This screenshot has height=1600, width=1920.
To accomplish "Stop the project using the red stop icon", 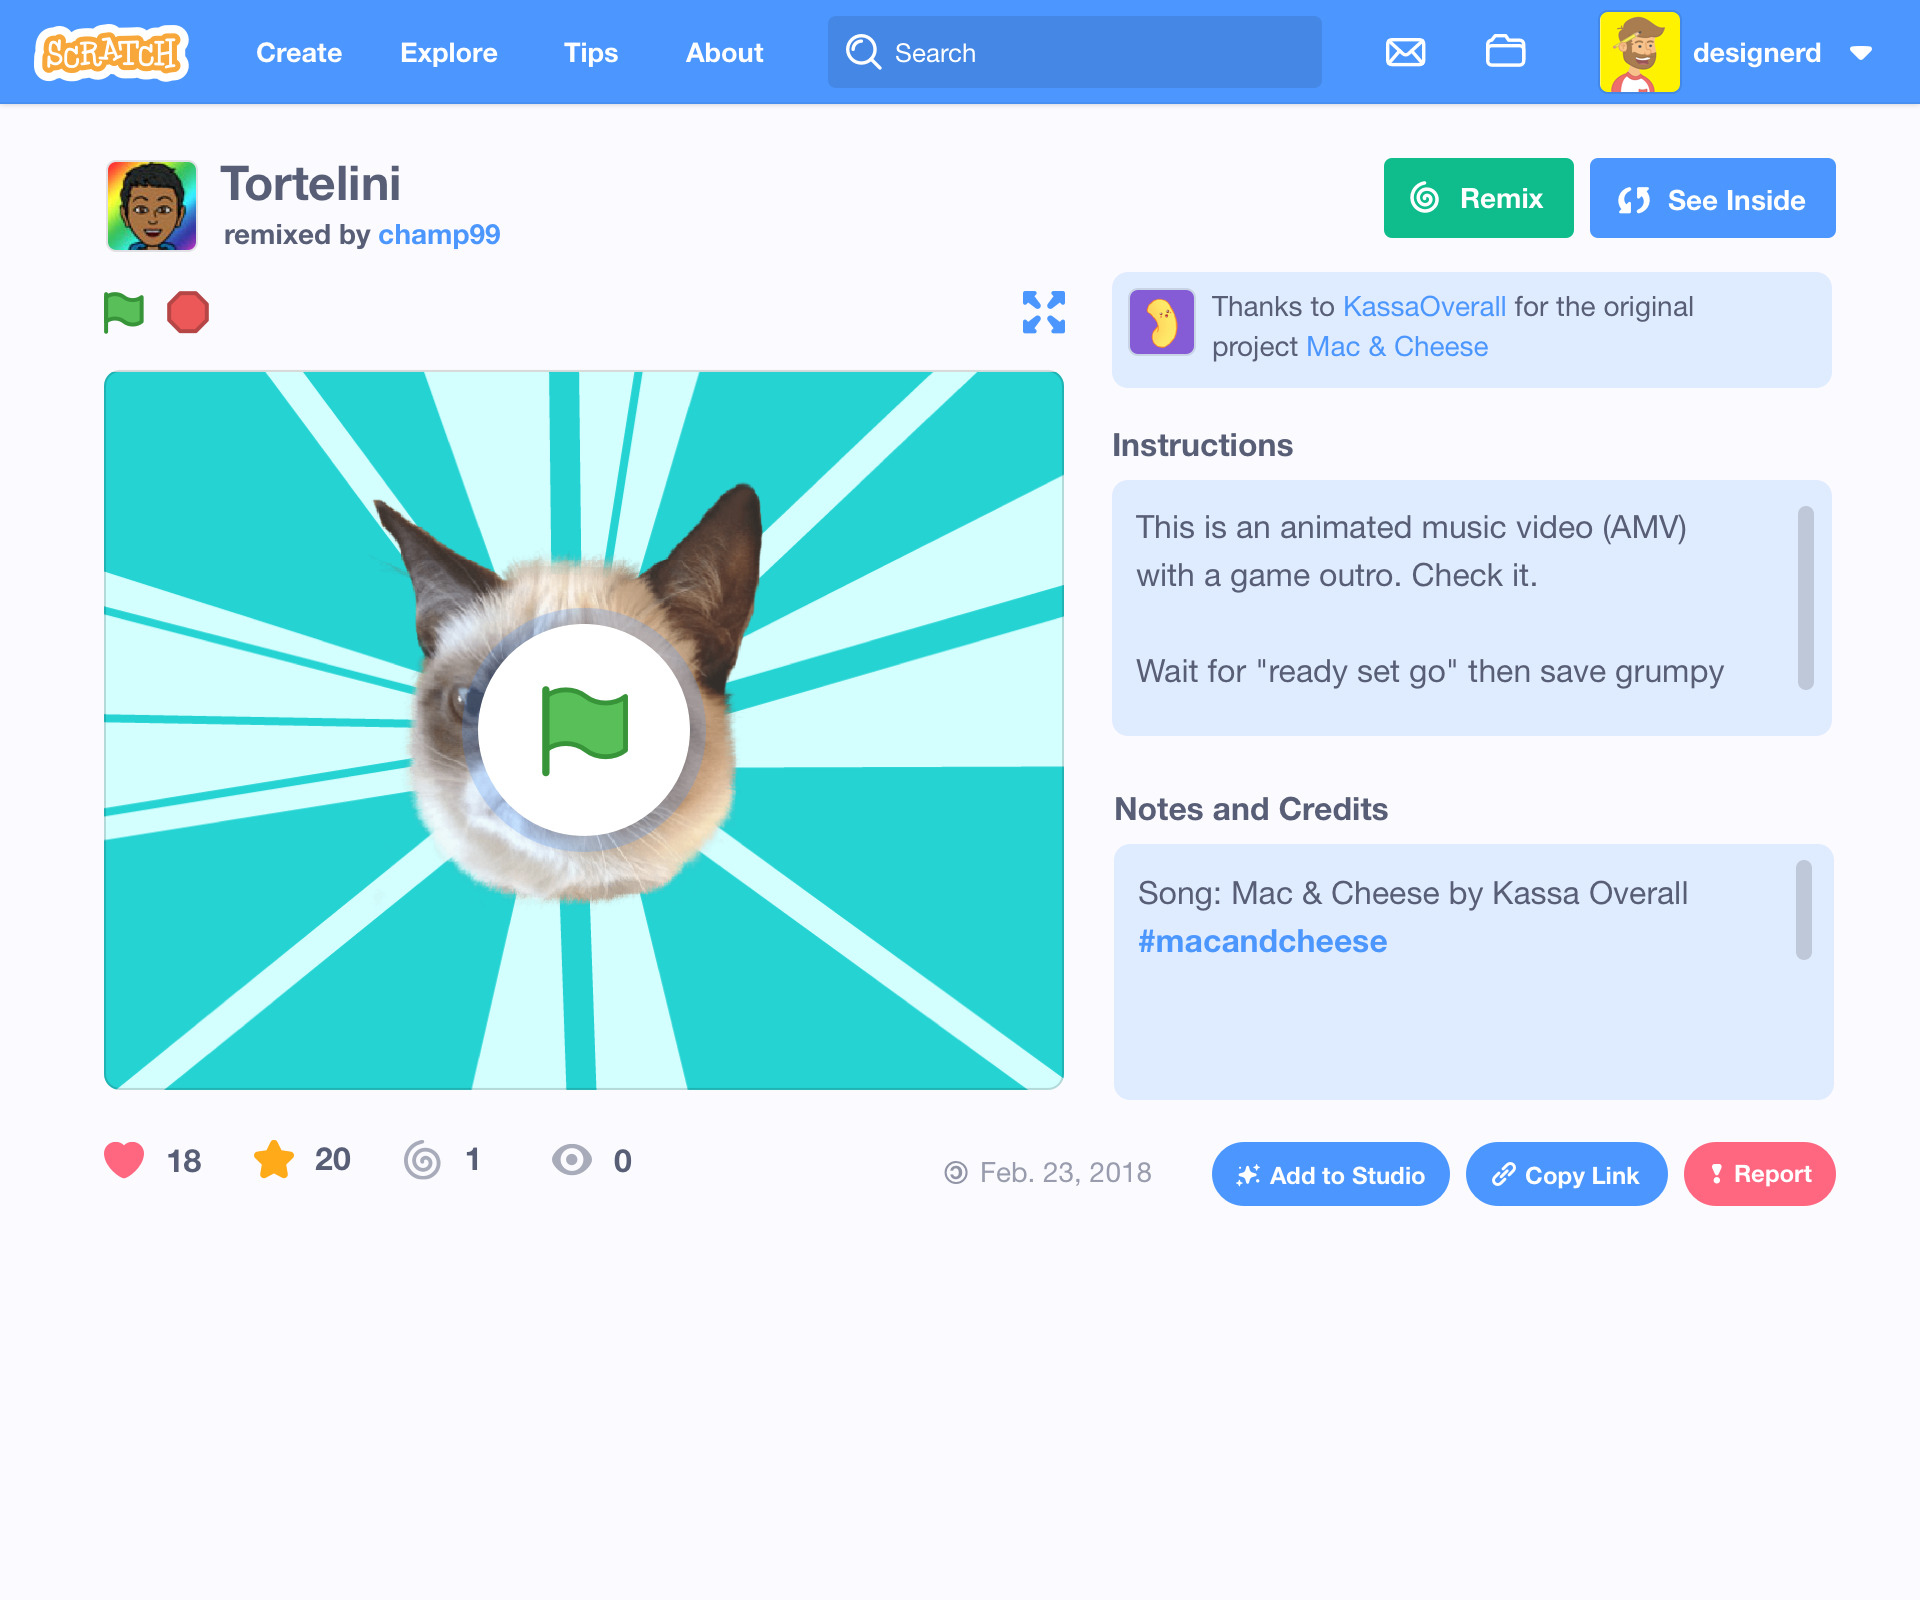I will coord(188,311).
